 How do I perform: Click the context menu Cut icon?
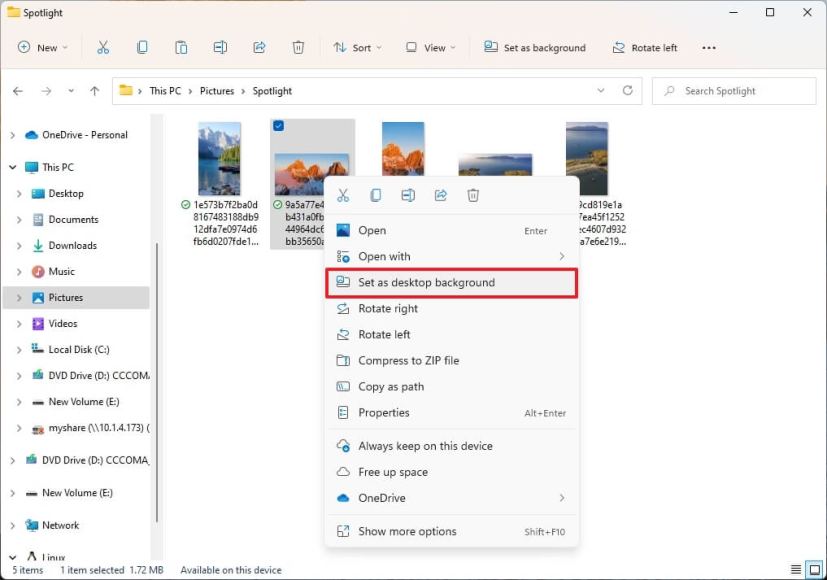[x=343, y=196]
